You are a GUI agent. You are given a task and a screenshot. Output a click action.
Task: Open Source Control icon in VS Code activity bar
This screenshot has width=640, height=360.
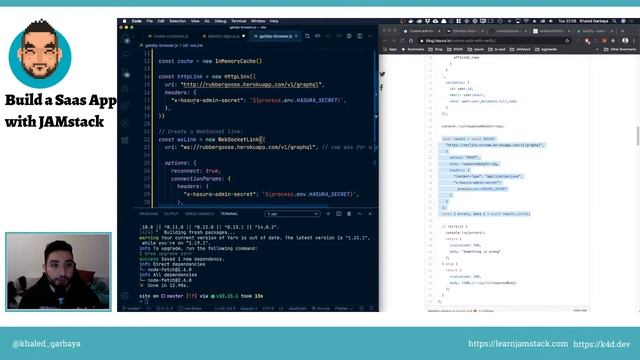126,74
